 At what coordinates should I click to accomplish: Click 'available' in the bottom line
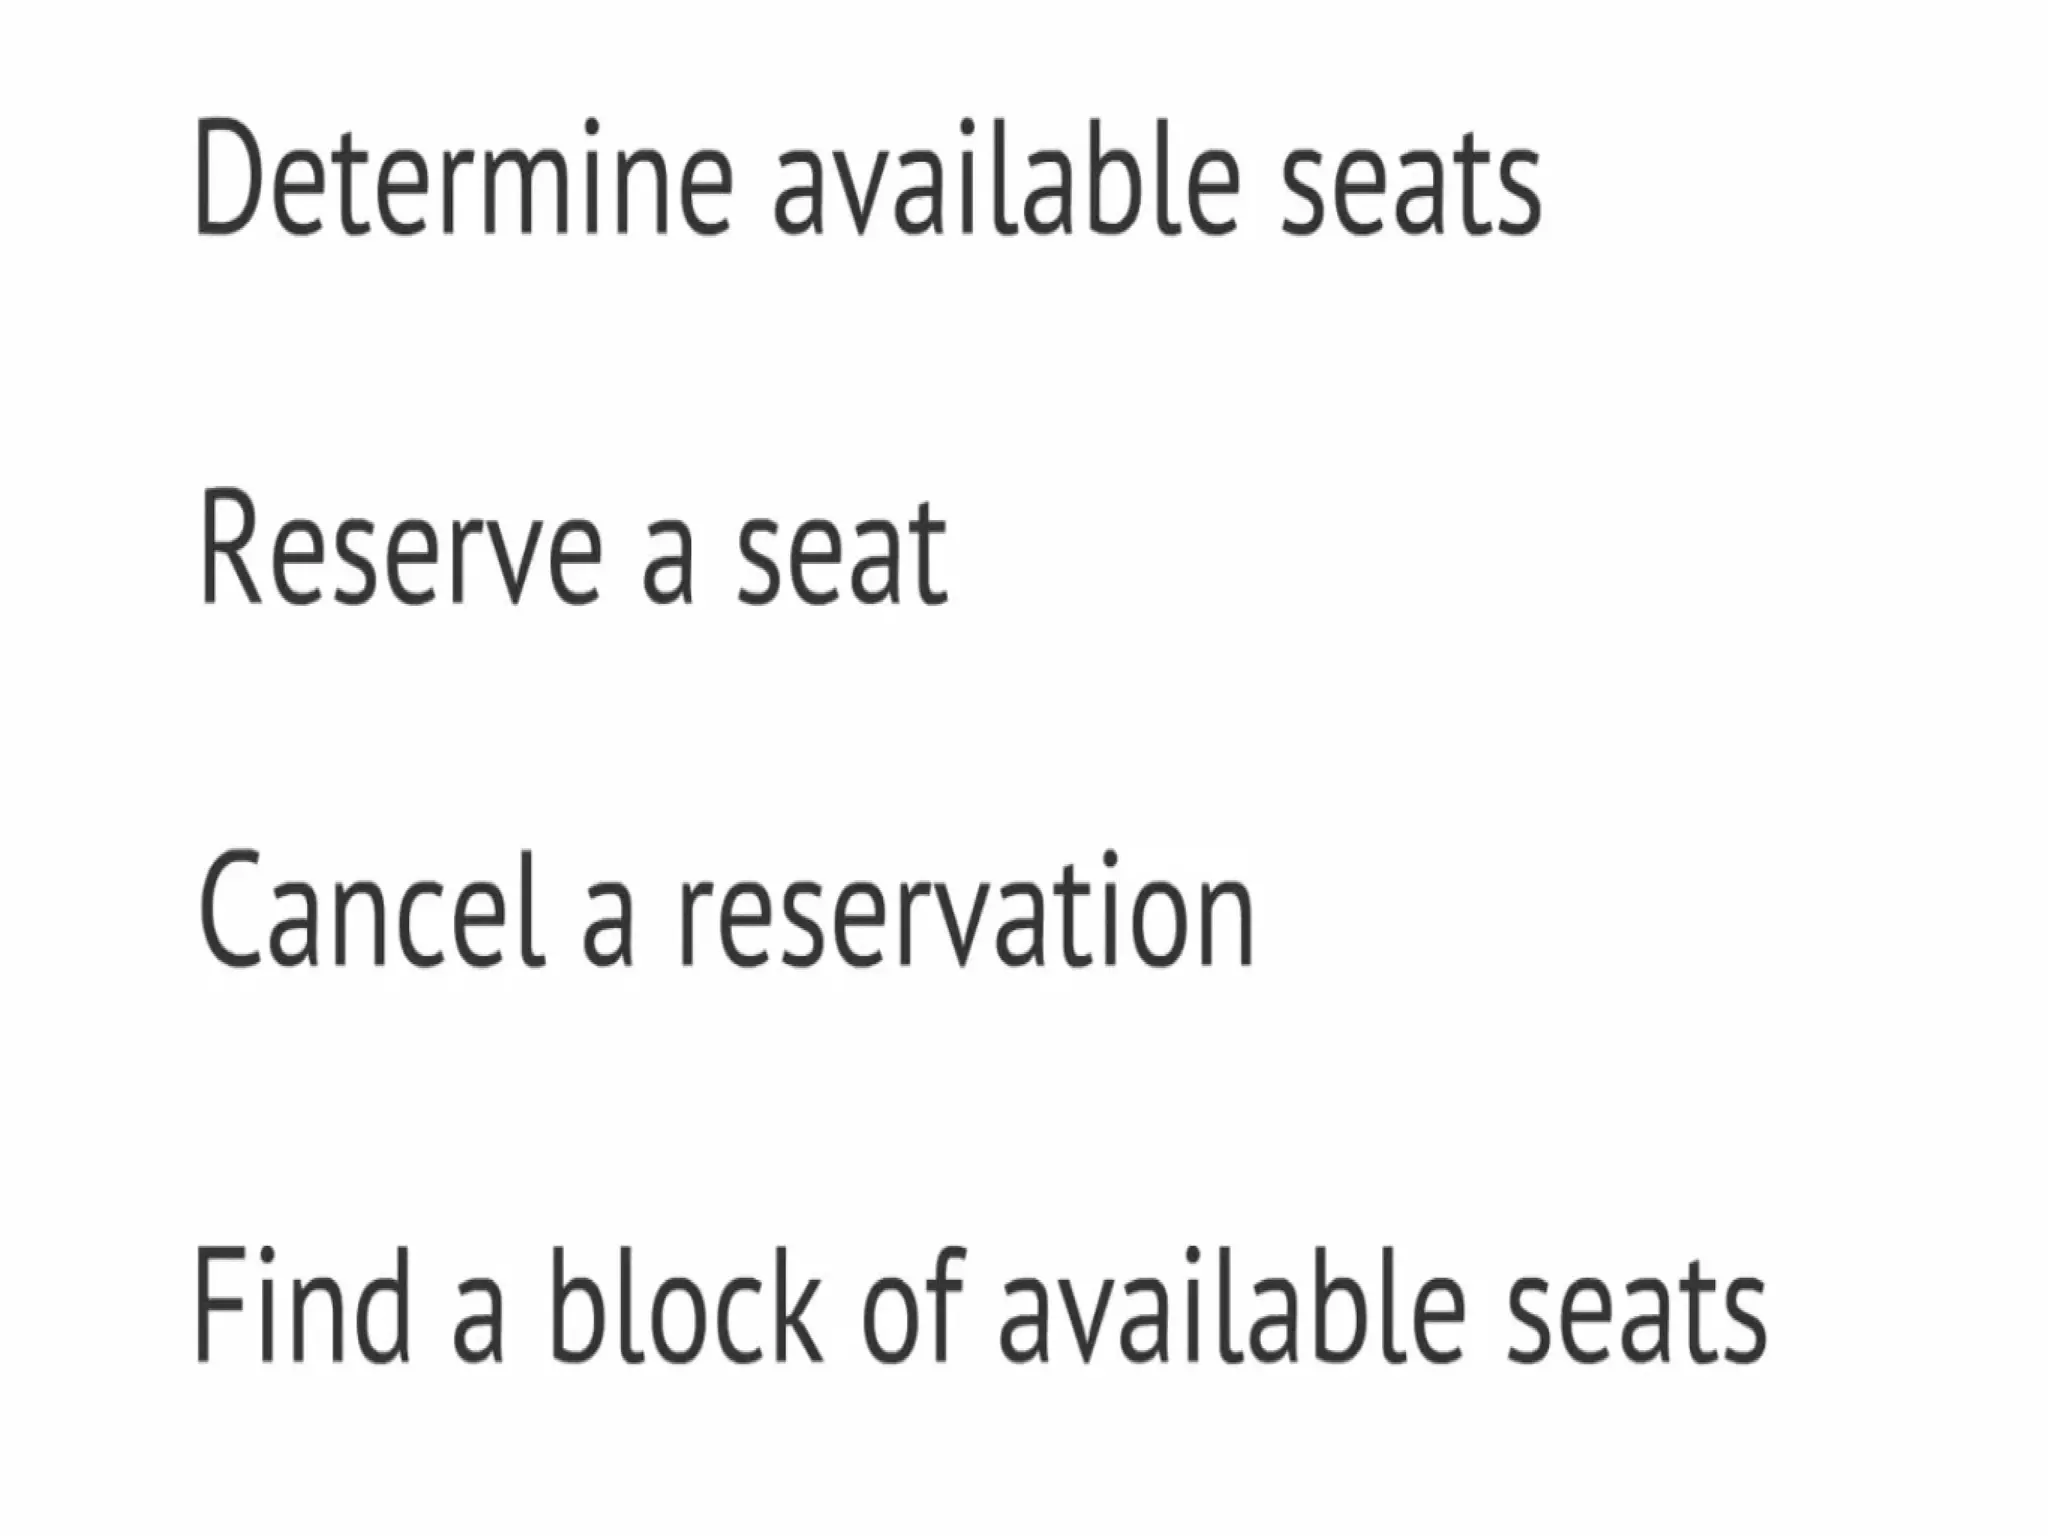click(1232, 1306)
